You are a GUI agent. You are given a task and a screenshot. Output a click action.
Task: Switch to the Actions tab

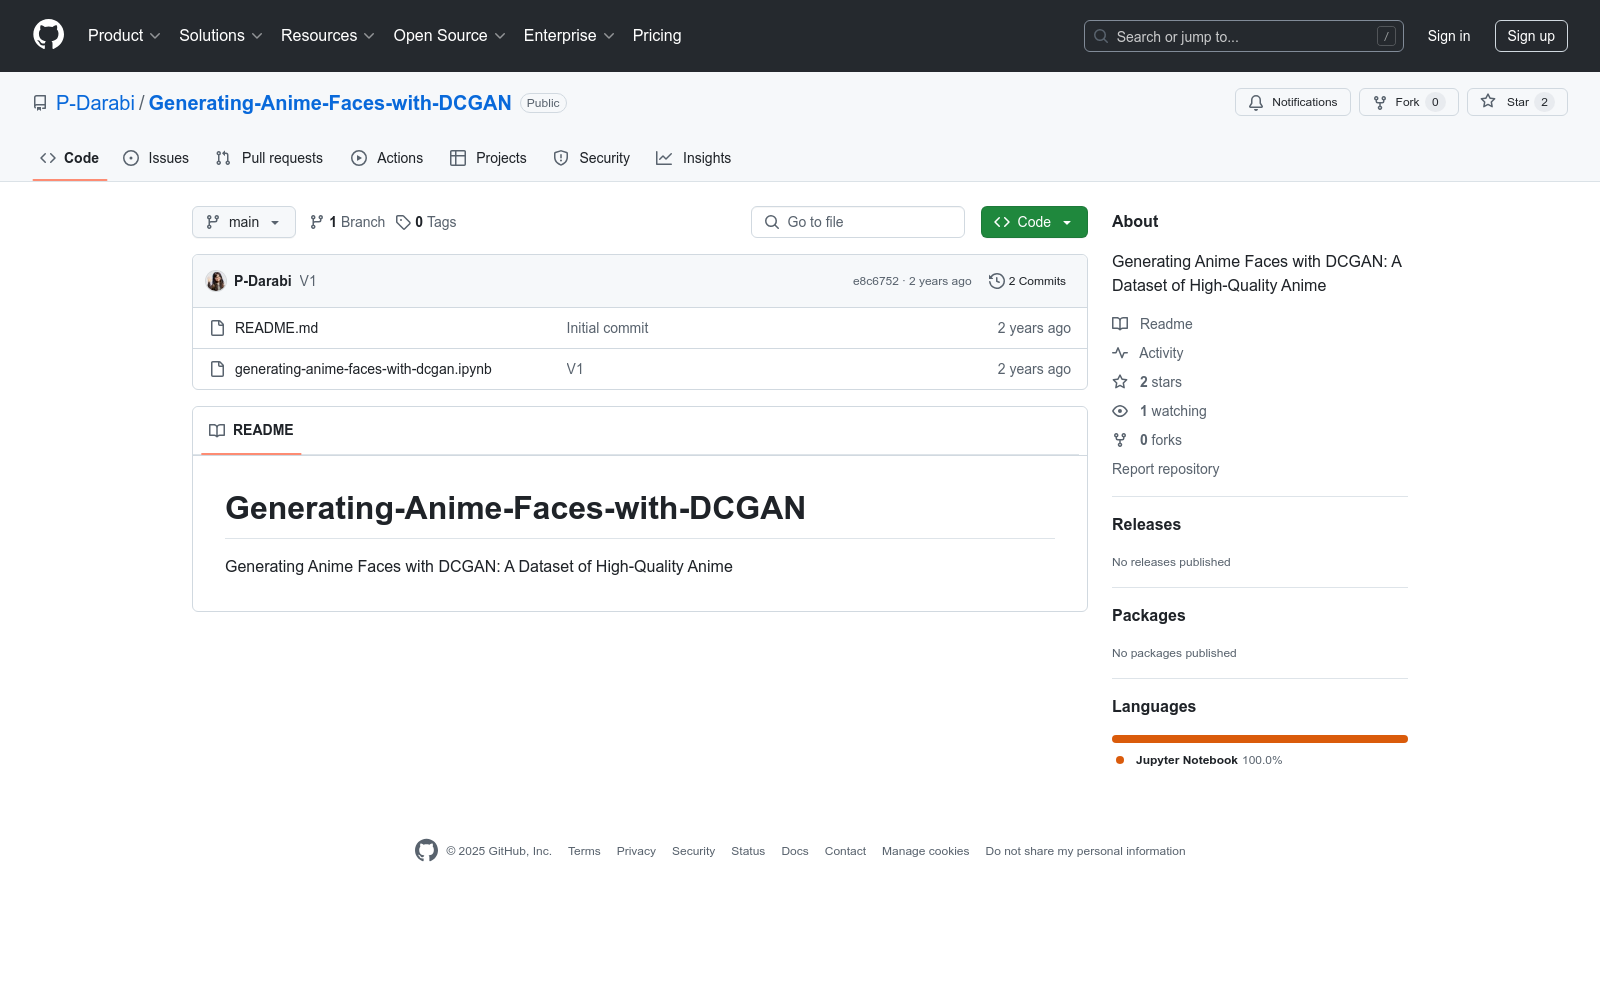click(x=387, y=158)
